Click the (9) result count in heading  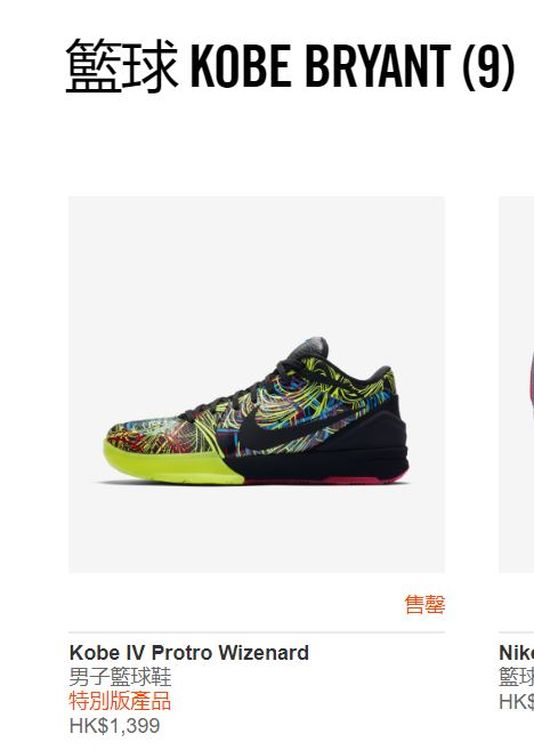(x=488, y=66)
